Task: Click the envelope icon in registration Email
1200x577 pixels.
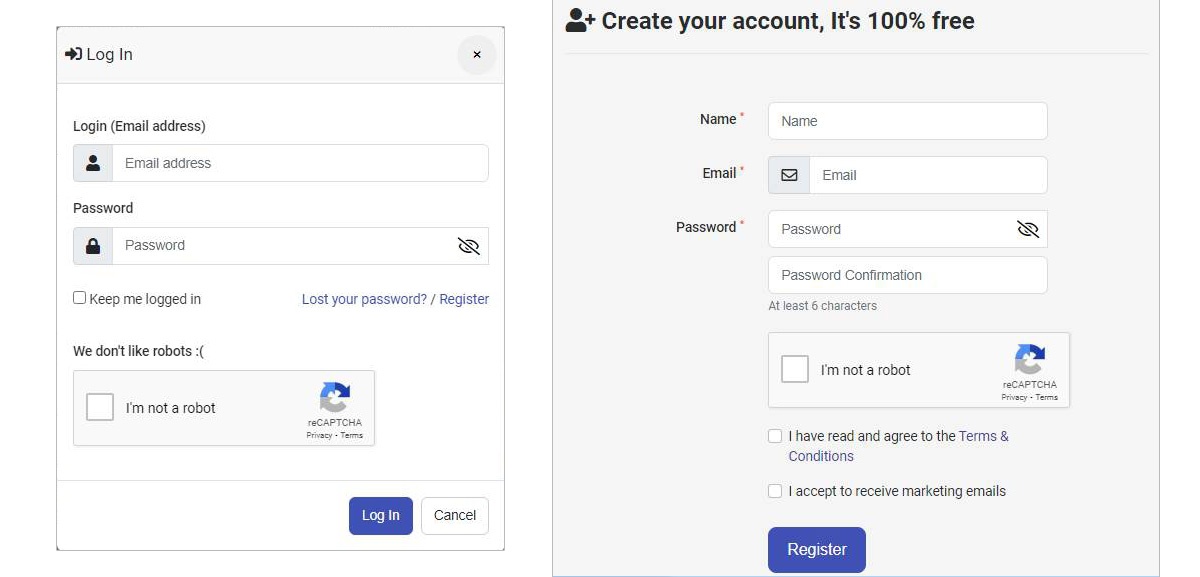Action: (x=789, y=175)
